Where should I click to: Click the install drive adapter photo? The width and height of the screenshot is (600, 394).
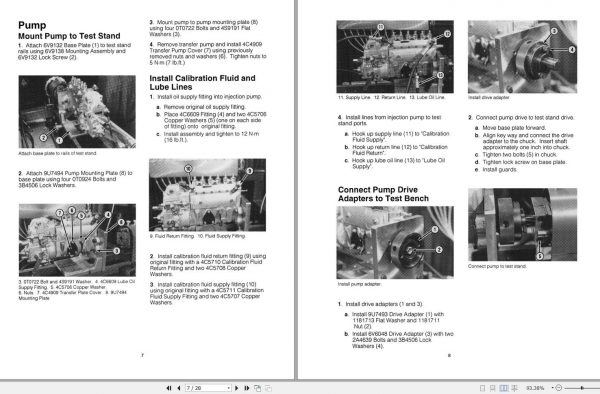[x=522, y=57]
